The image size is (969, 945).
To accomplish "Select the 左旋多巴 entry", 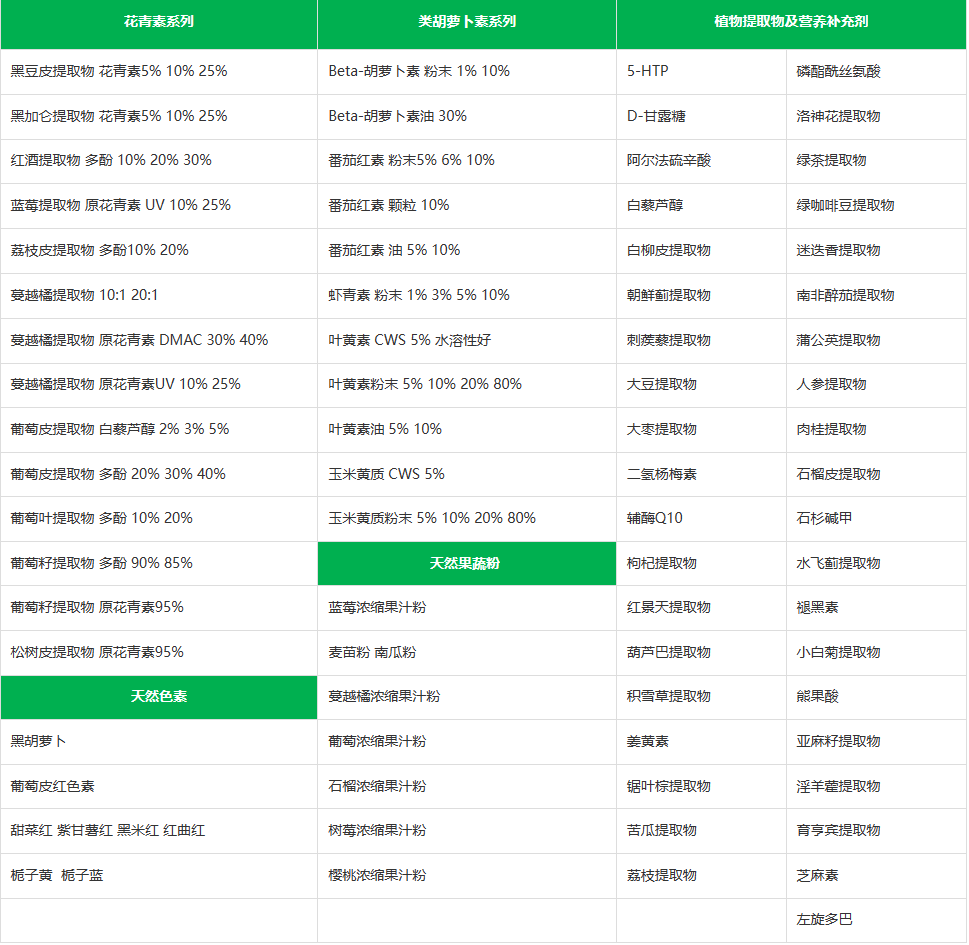I will coord(824,920).
